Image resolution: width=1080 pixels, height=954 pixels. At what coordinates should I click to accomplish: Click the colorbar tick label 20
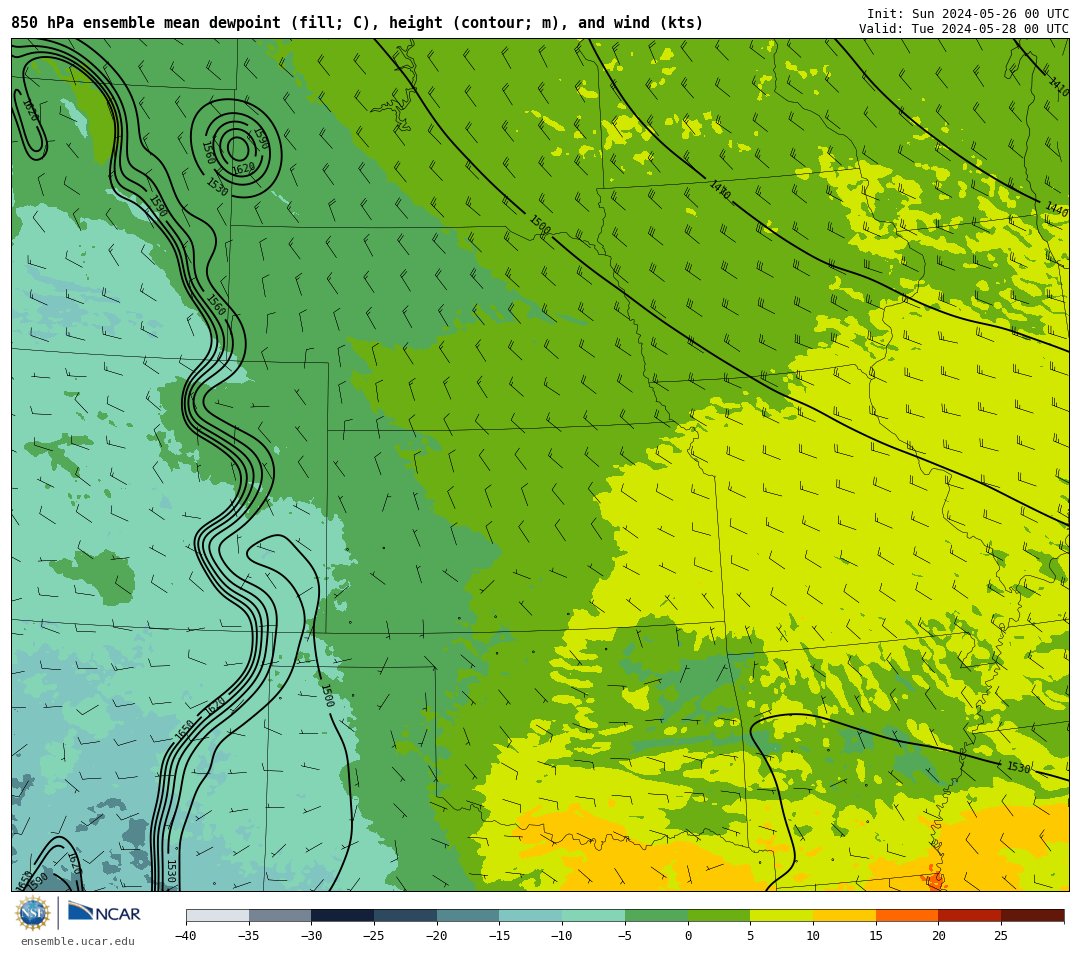point(938,935)
